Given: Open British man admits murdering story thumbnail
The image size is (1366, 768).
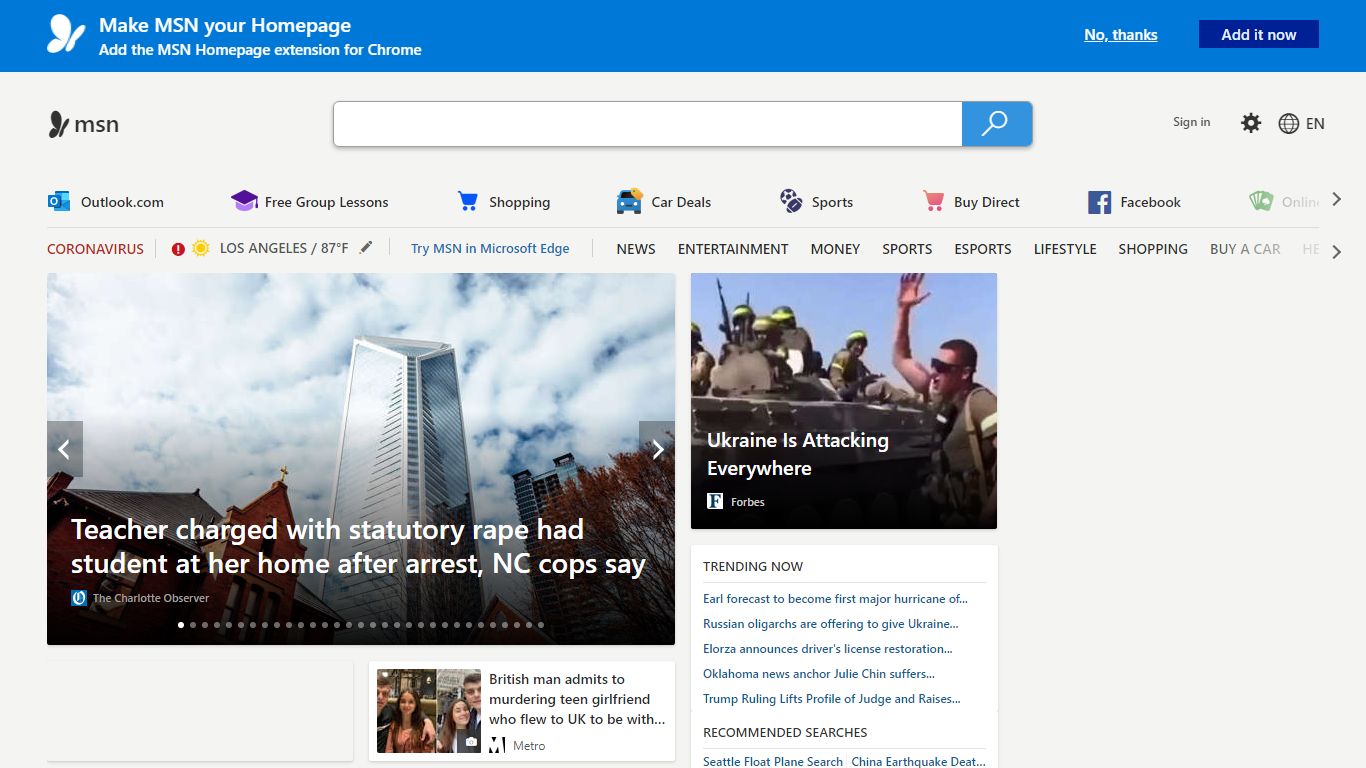Looking at the screenshot, I should pyautogui.click(x=429, y=711).
